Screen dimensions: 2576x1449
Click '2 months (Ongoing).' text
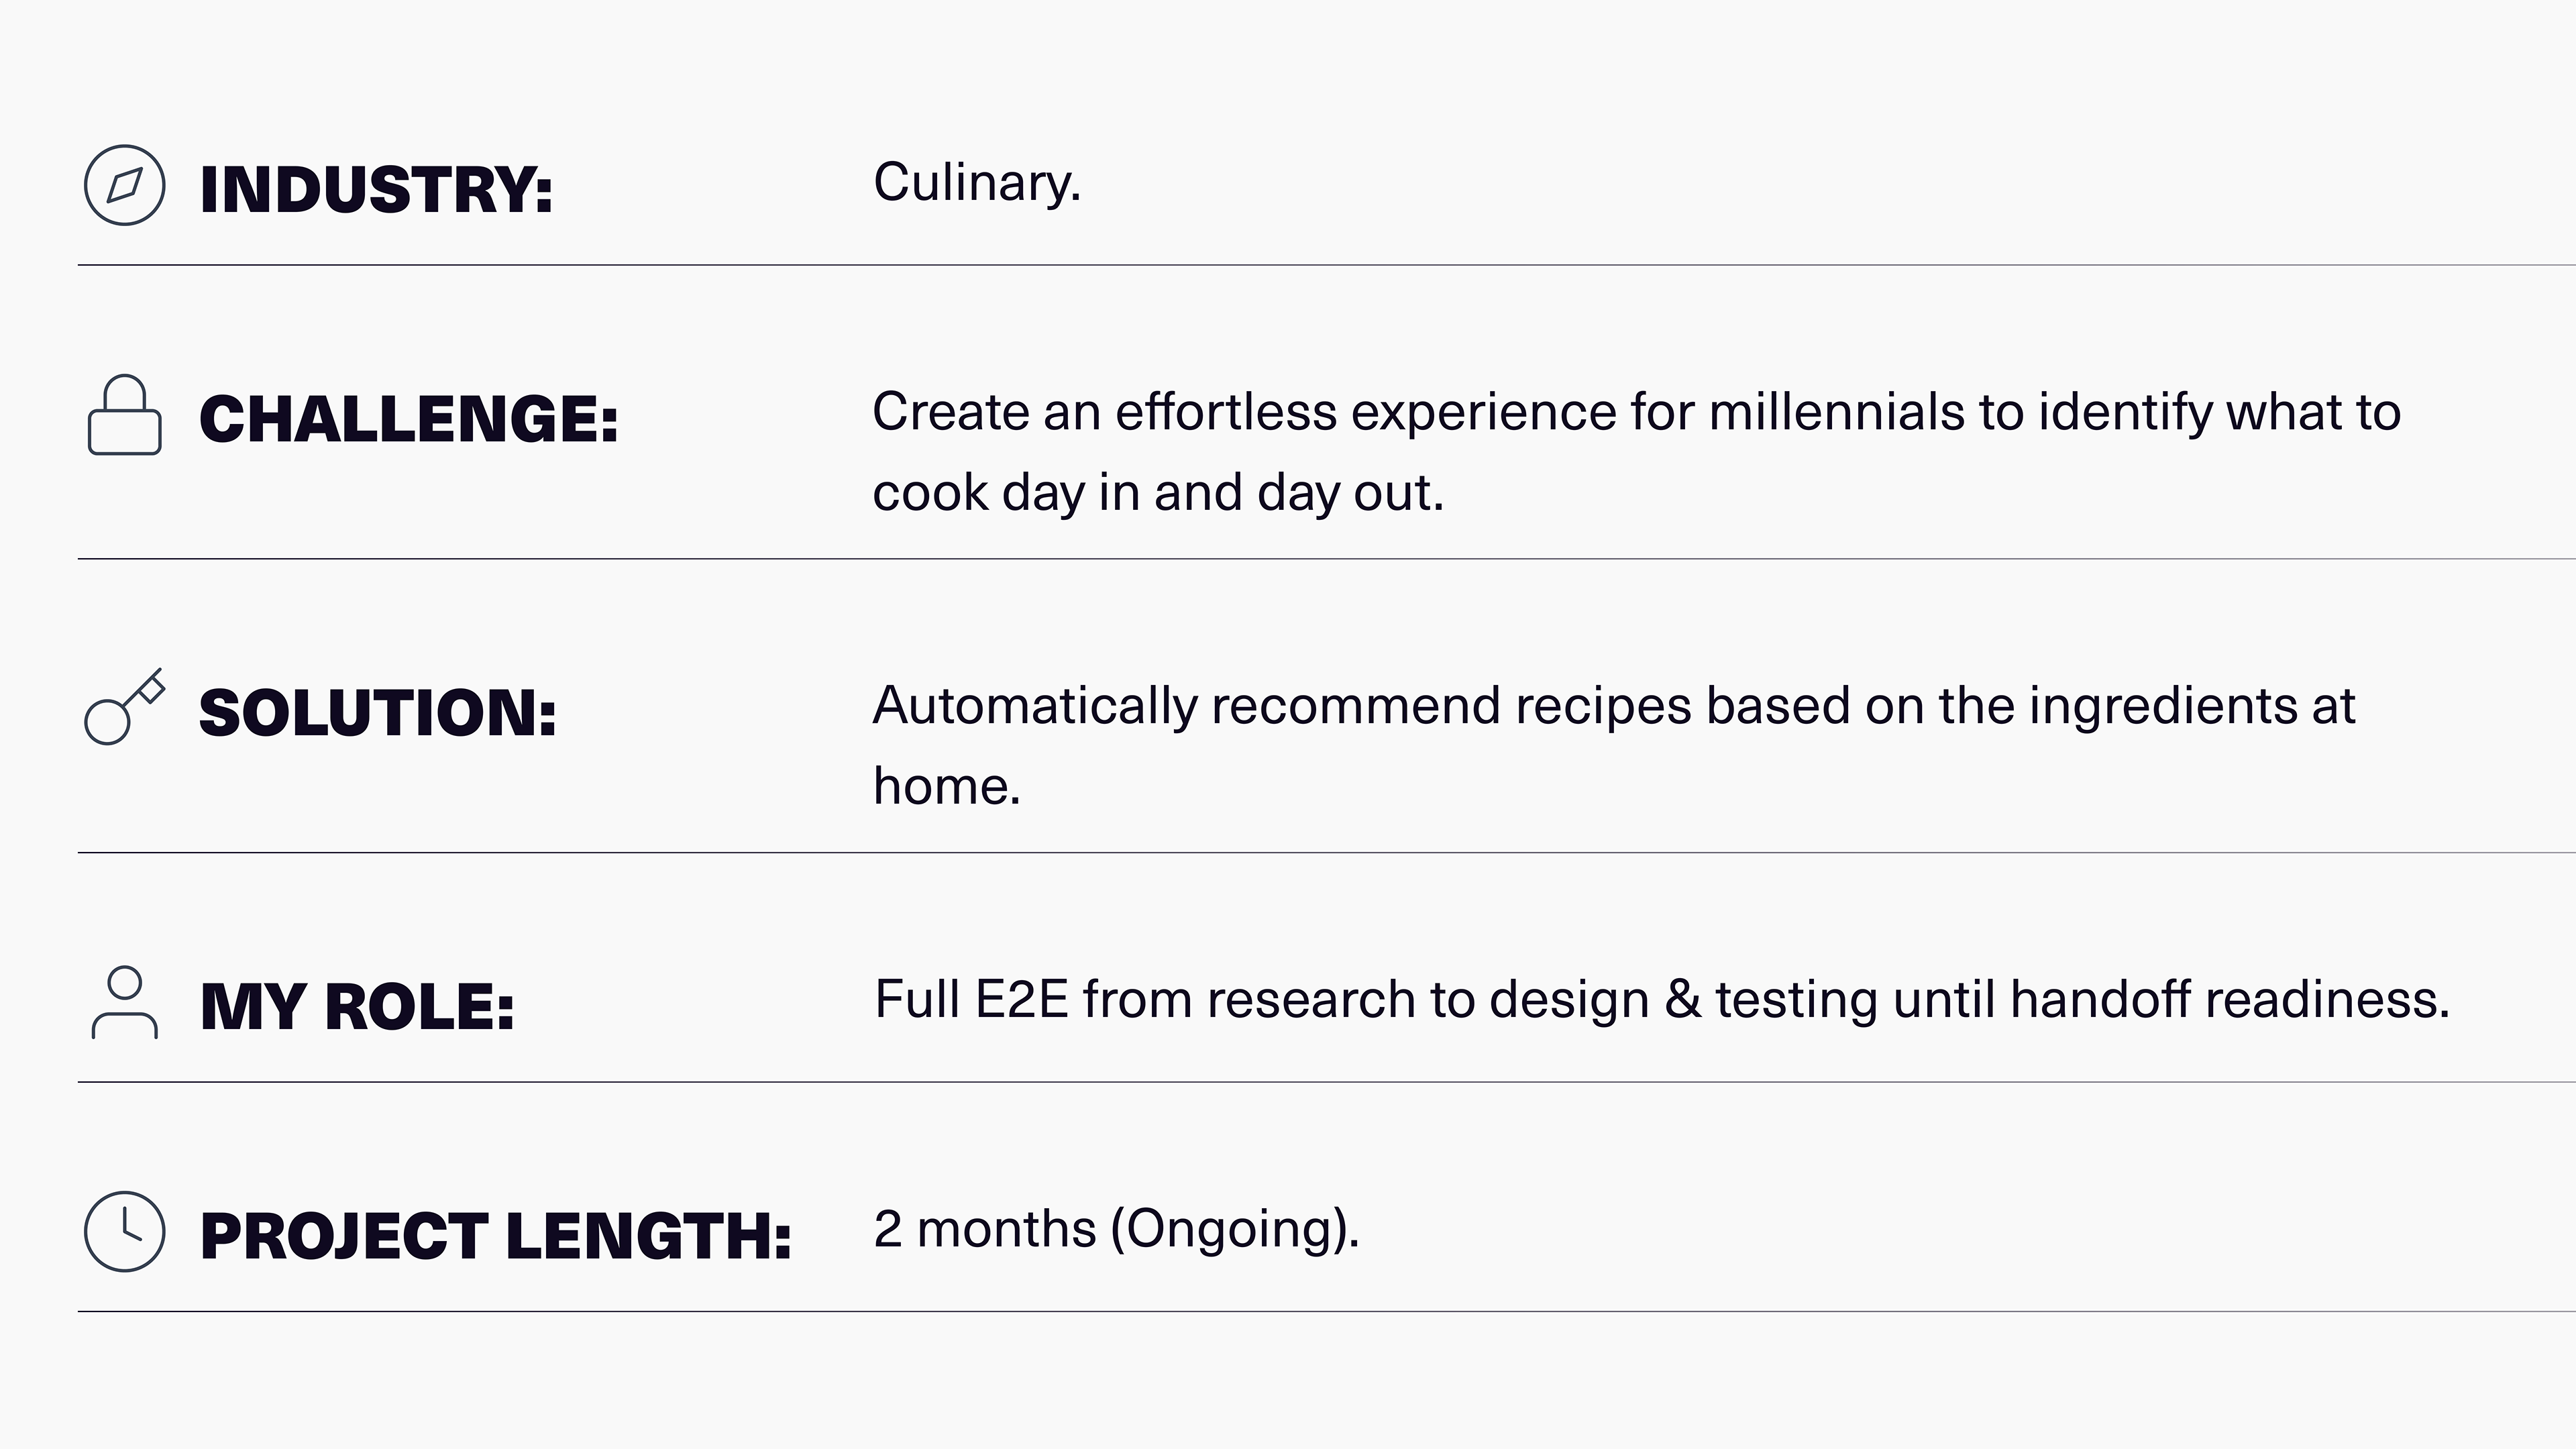(x=1116, y=1229)
